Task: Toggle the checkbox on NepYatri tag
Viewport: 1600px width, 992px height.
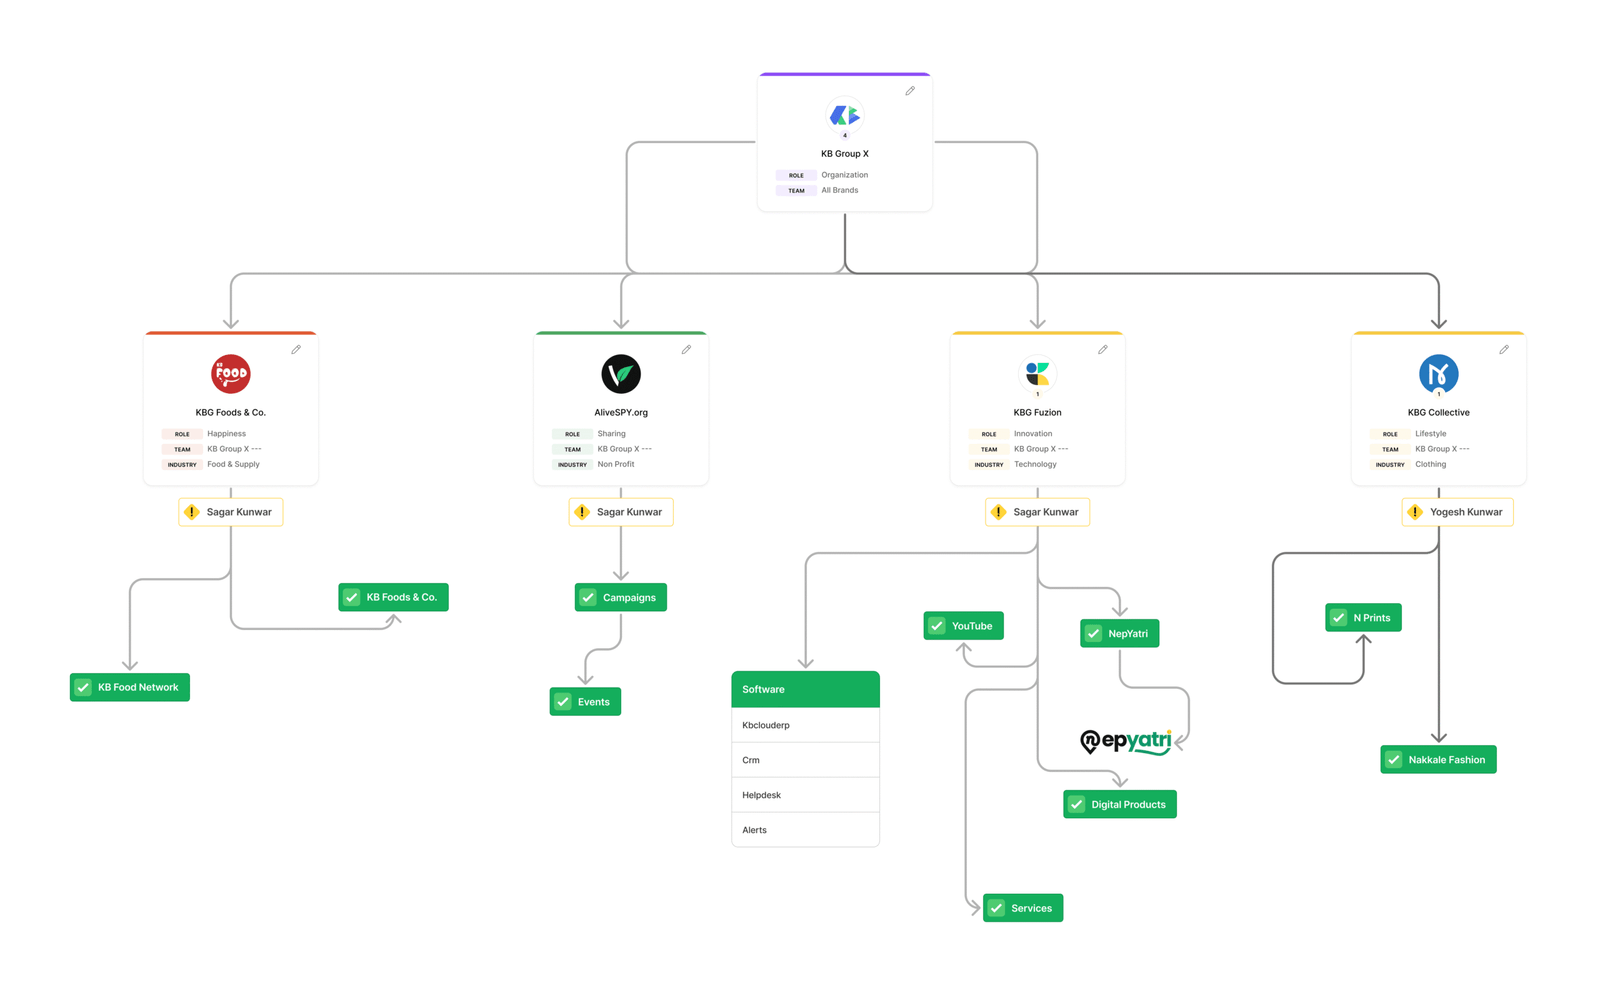Action: (1094, 633)
